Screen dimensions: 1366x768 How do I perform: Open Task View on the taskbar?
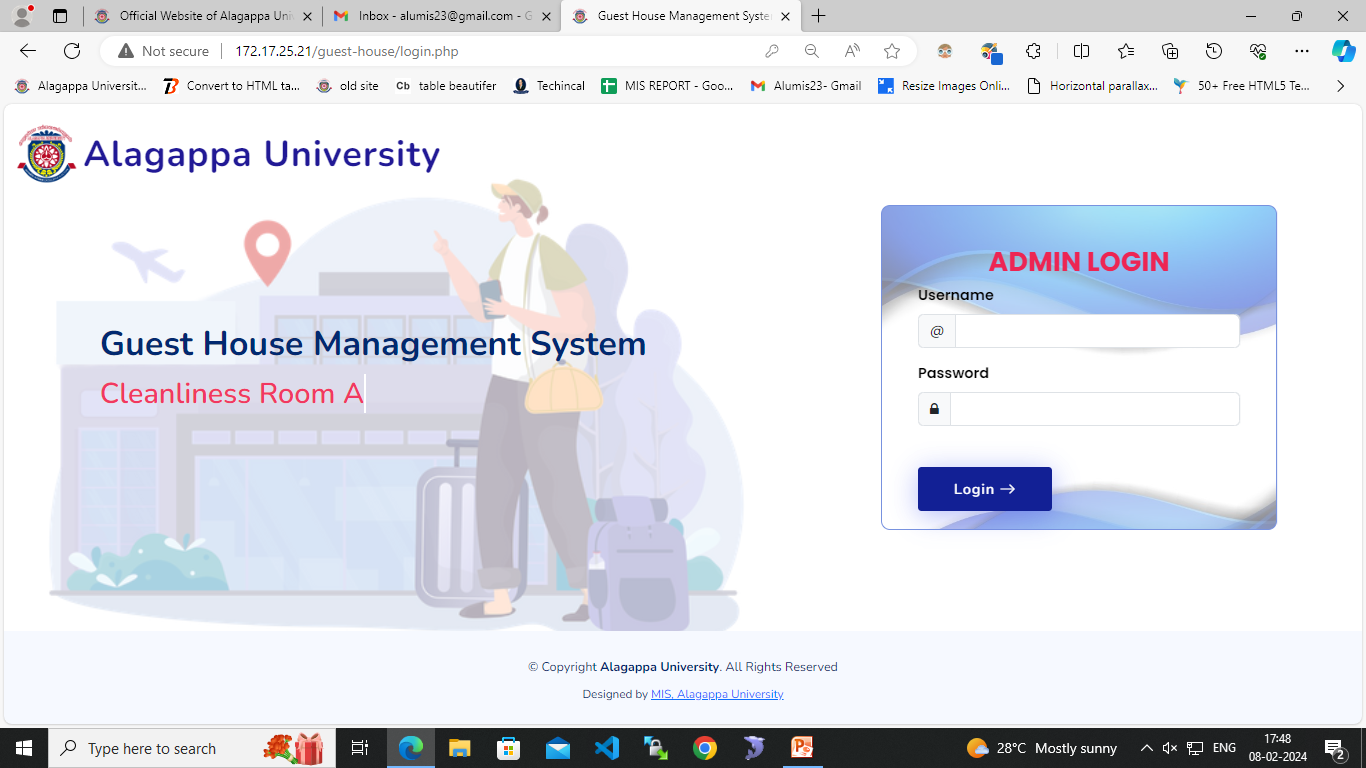360,748
